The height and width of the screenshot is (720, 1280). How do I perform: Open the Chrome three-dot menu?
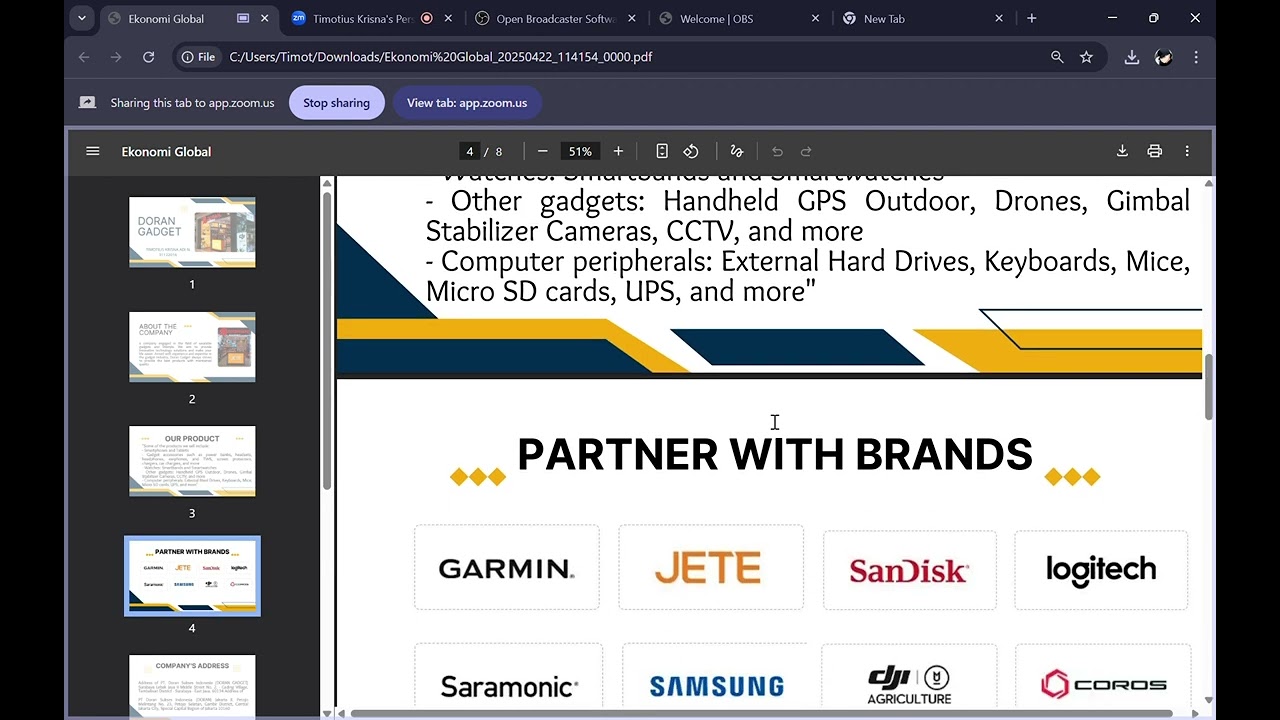pos(1196,57)
